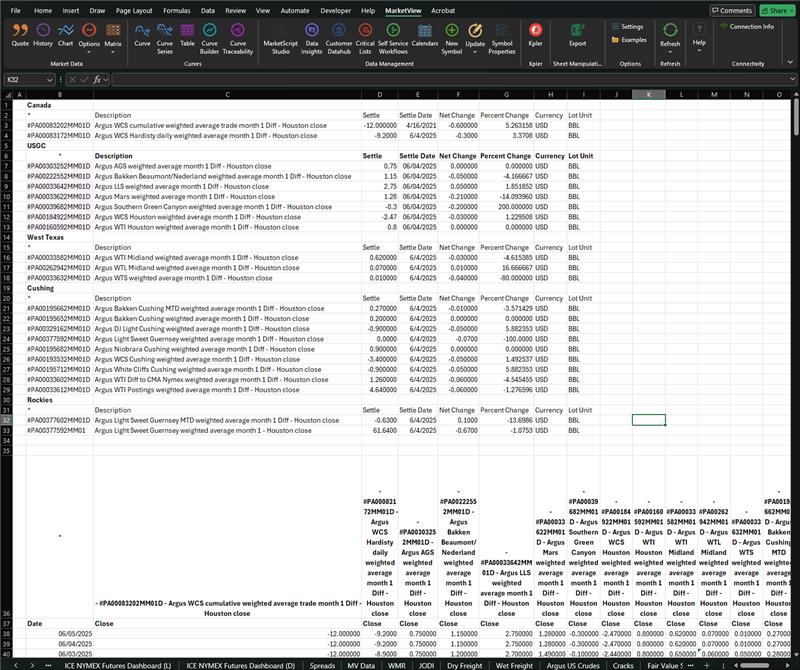Viewport: 800px width, 670px height.
Task: Select the Cushing section heading cell
Action: click(59, 288)
